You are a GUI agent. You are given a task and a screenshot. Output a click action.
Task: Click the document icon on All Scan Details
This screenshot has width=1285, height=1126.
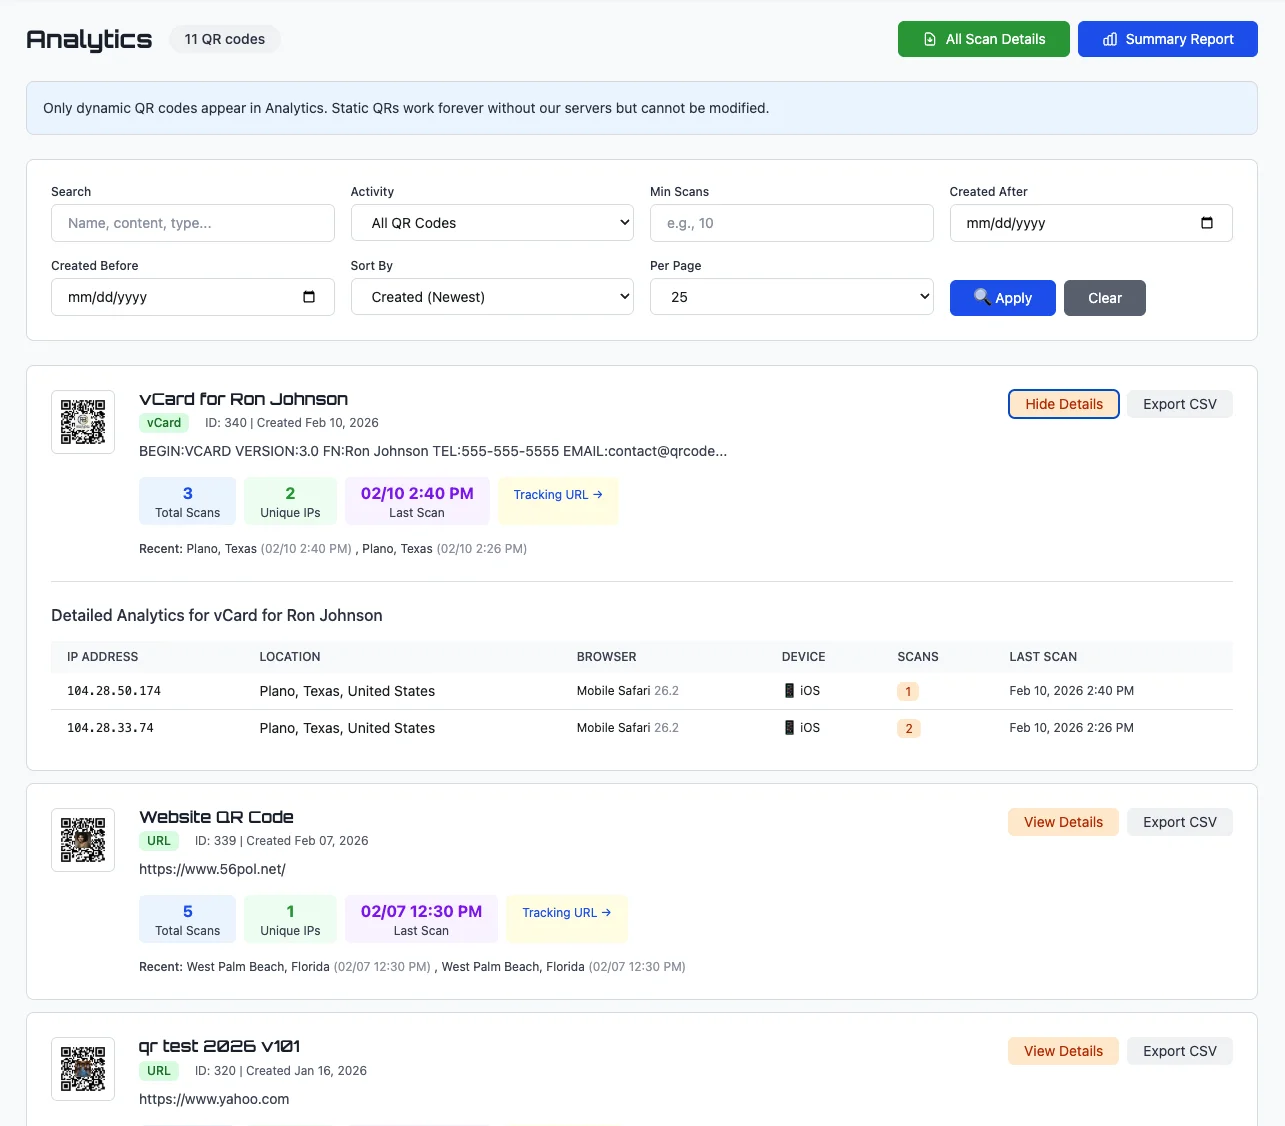tap(929, 39)
